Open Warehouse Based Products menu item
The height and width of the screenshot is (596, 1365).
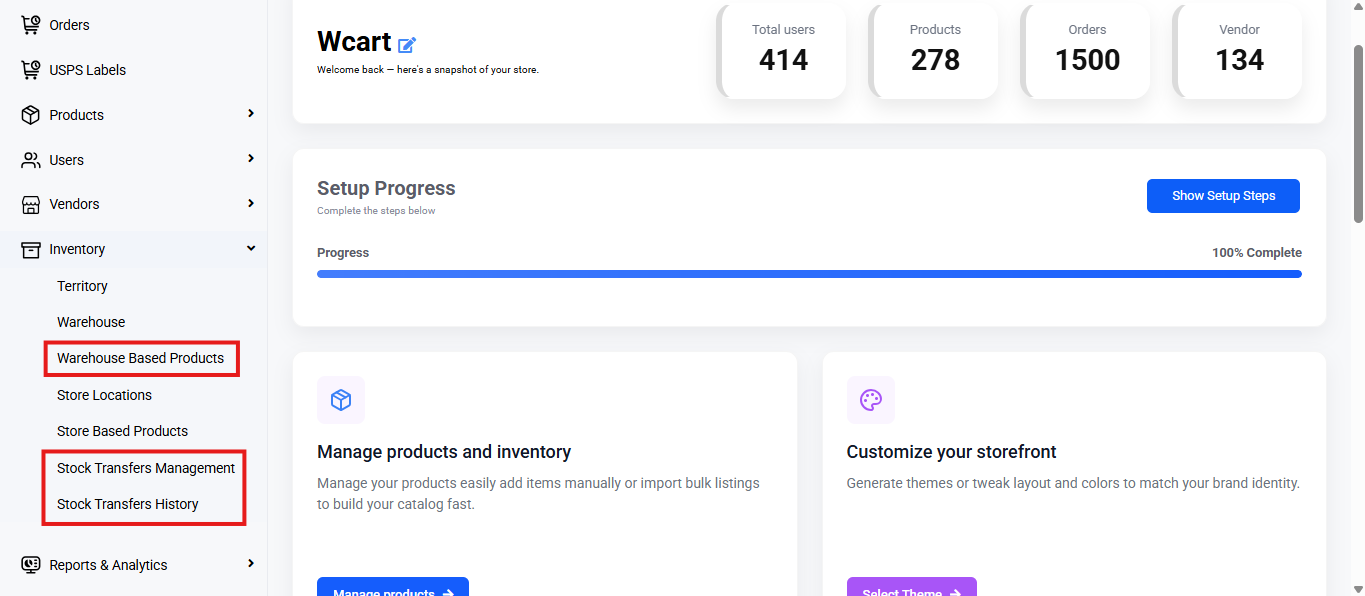(141, 358)
